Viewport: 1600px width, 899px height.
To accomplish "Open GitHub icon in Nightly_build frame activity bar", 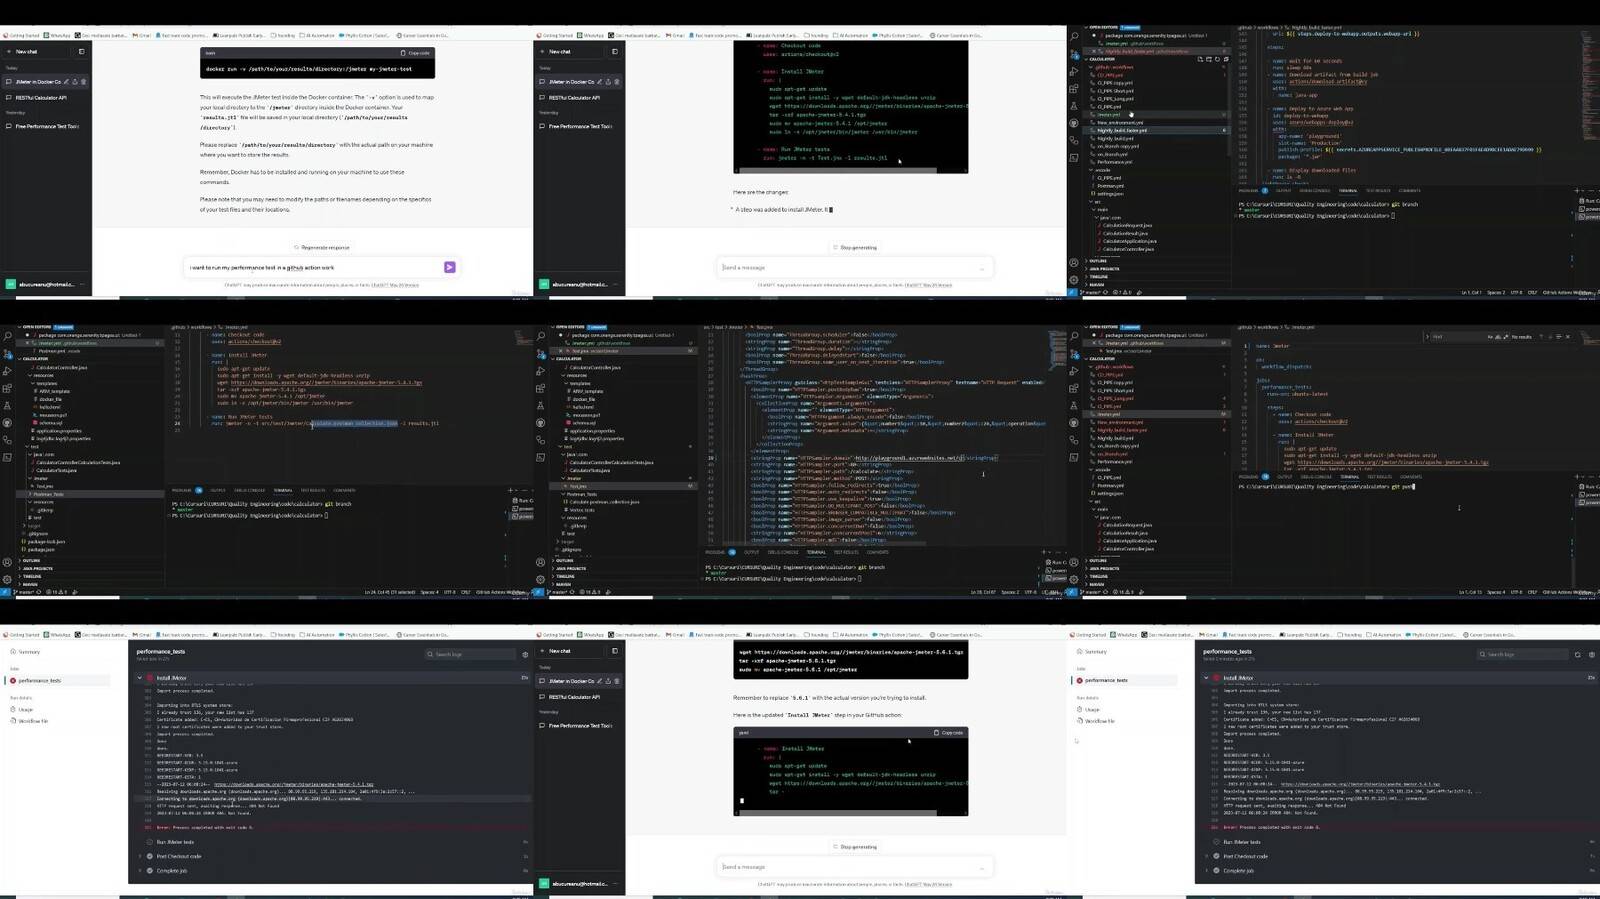I will 1074,123.
